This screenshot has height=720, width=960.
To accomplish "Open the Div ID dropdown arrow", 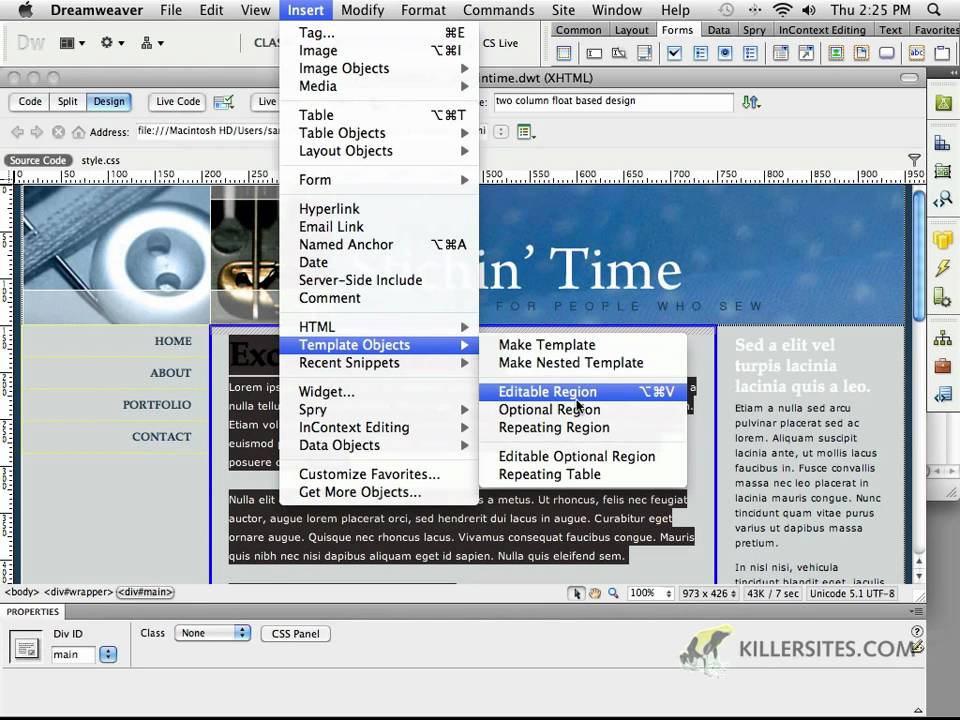I will click(108, 654).
